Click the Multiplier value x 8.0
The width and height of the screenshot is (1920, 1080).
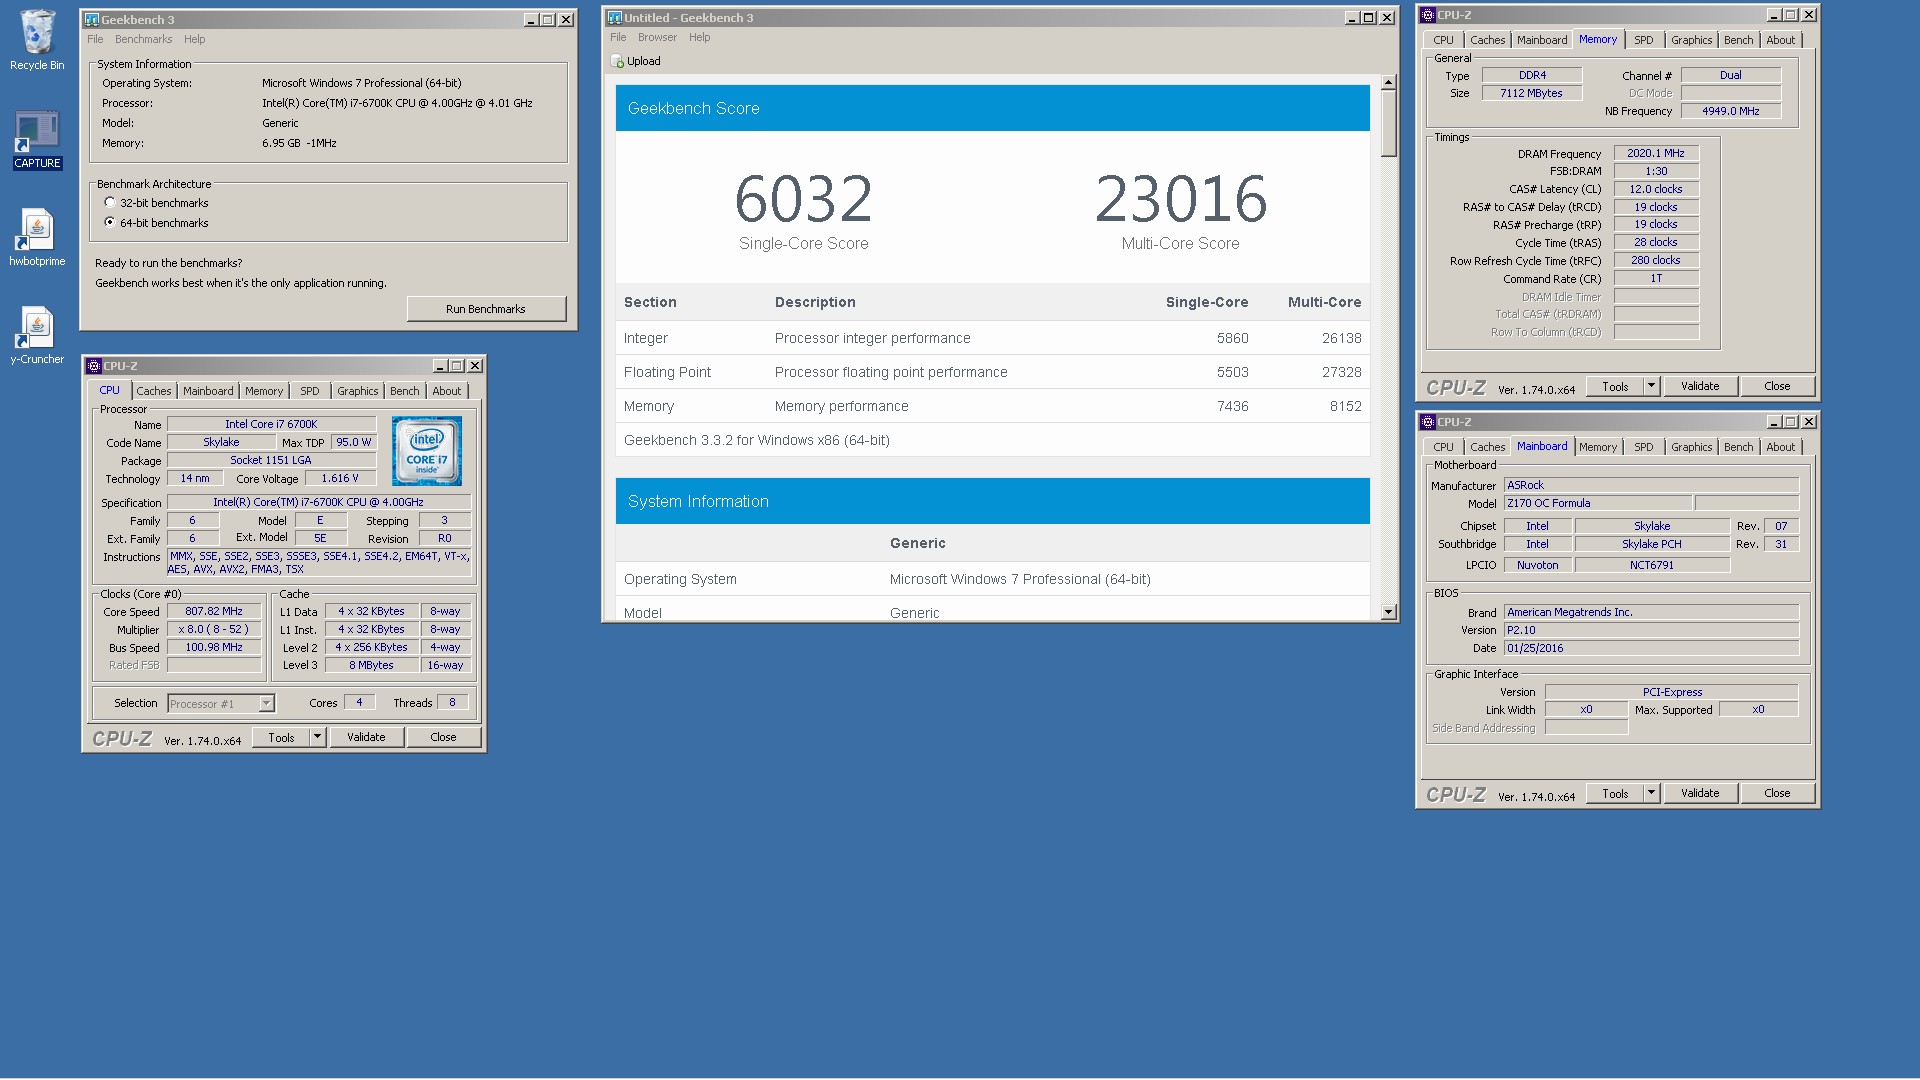pos(214,630)
